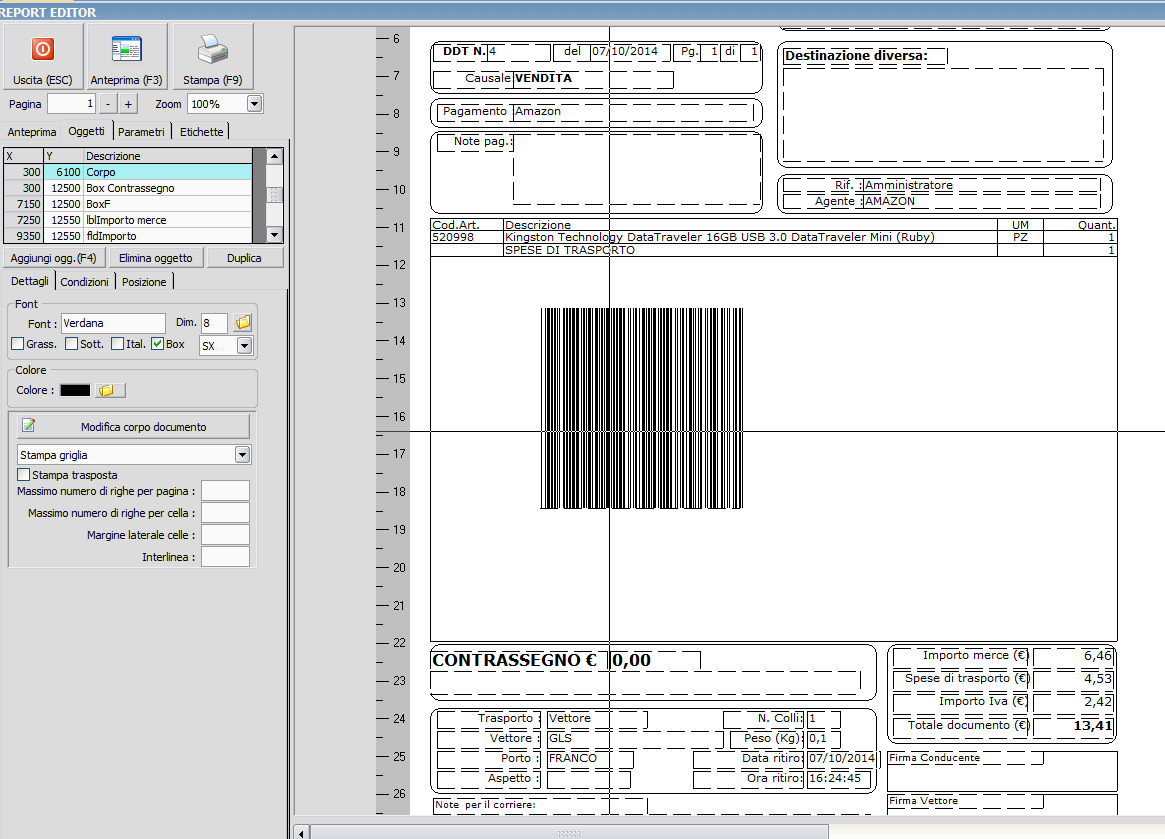The width and height of the screenshot is (1165, 839).
Task: Click the Uscita (ESC) exit icon
Action: 42,49
